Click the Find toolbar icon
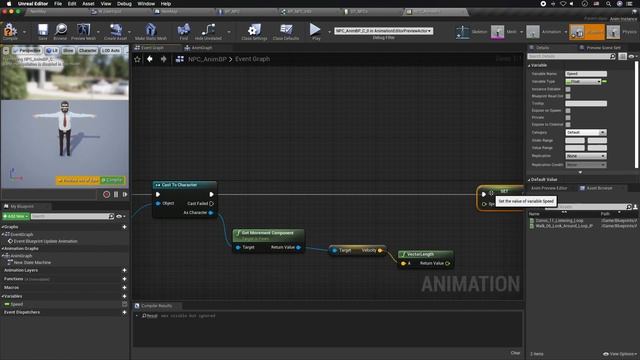 pos(184,30)
